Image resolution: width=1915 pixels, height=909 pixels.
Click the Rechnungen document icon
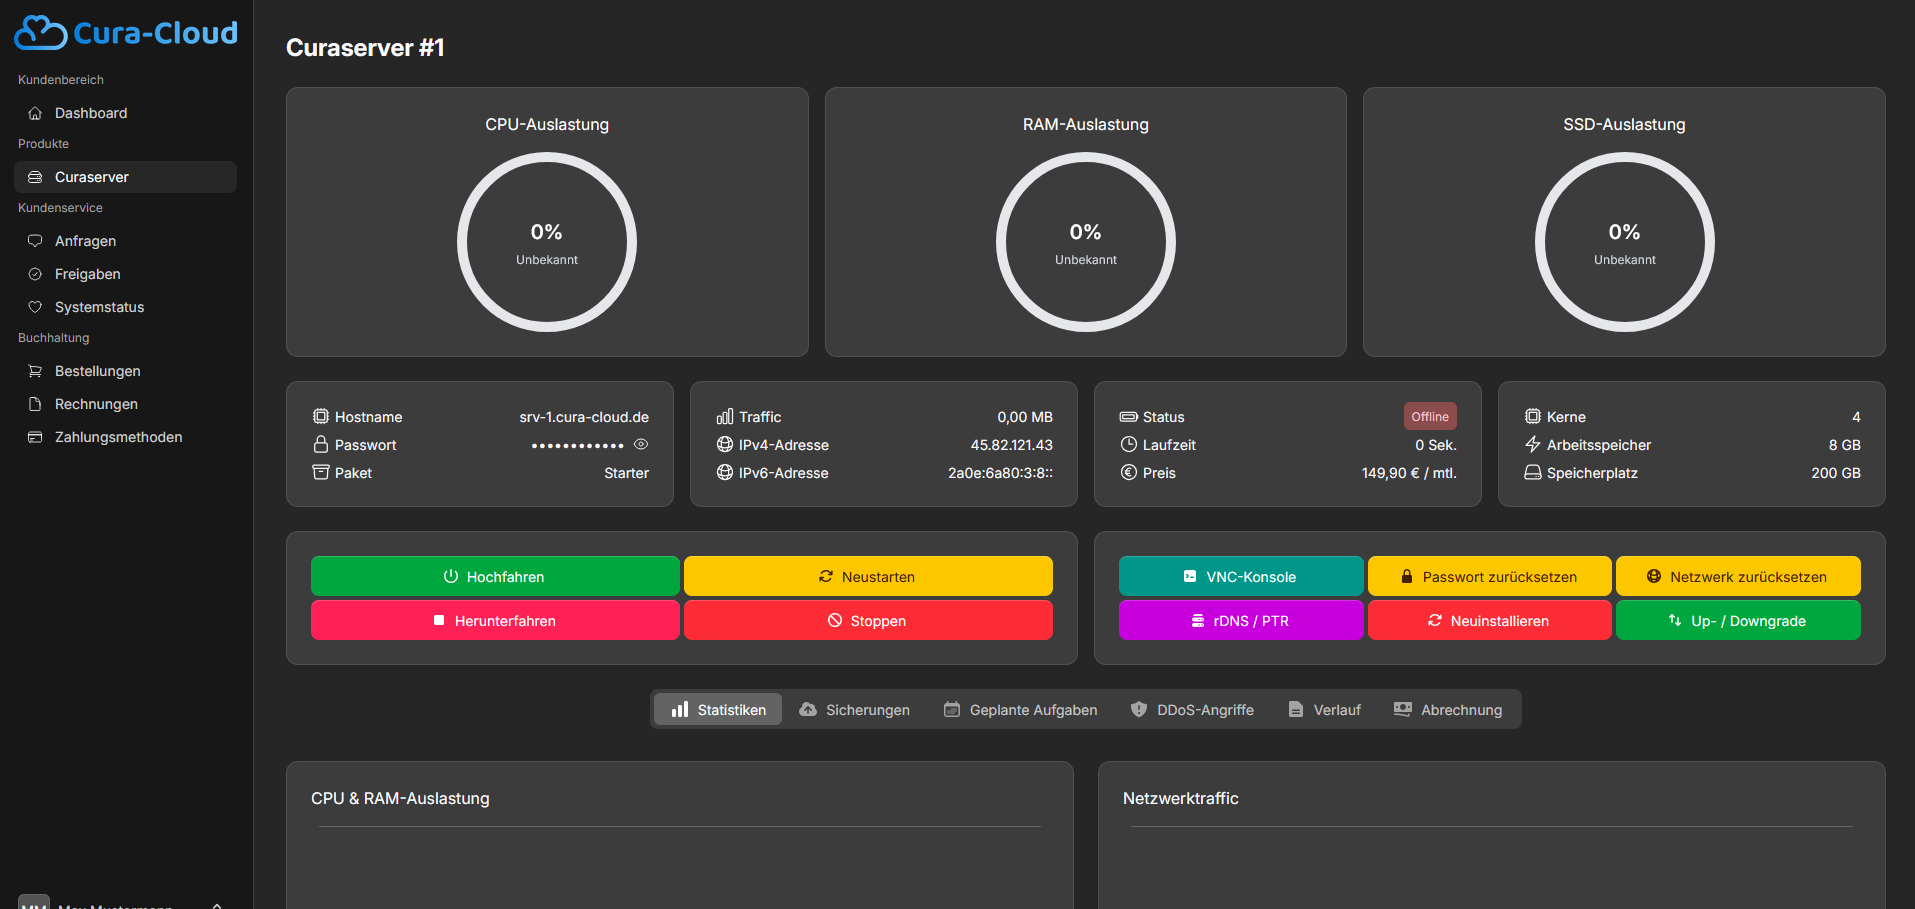tap(35, 404)
